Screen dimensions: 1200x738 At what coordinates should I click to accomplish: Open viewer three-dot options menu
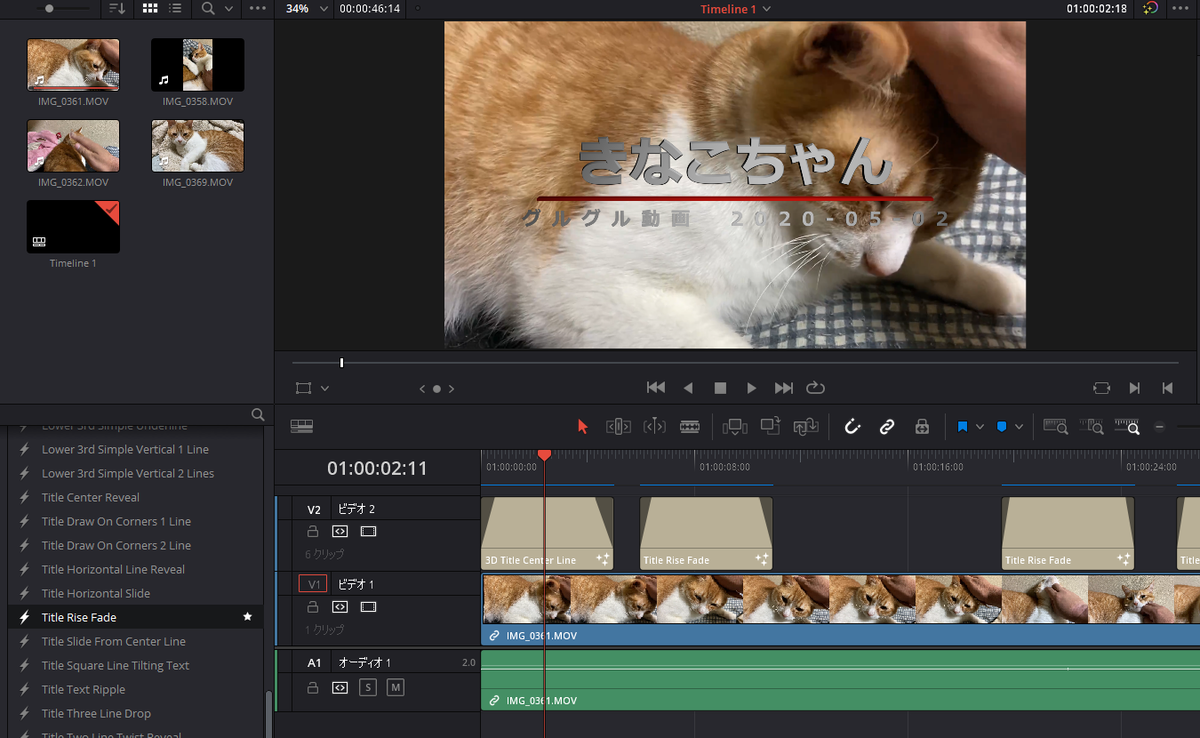[x=1182, y=8]
